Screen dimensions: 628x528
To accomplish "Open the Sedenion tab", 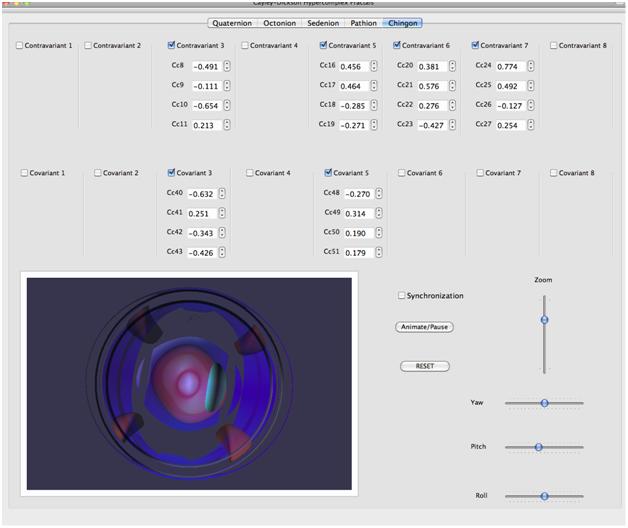I will pos(321,22).
